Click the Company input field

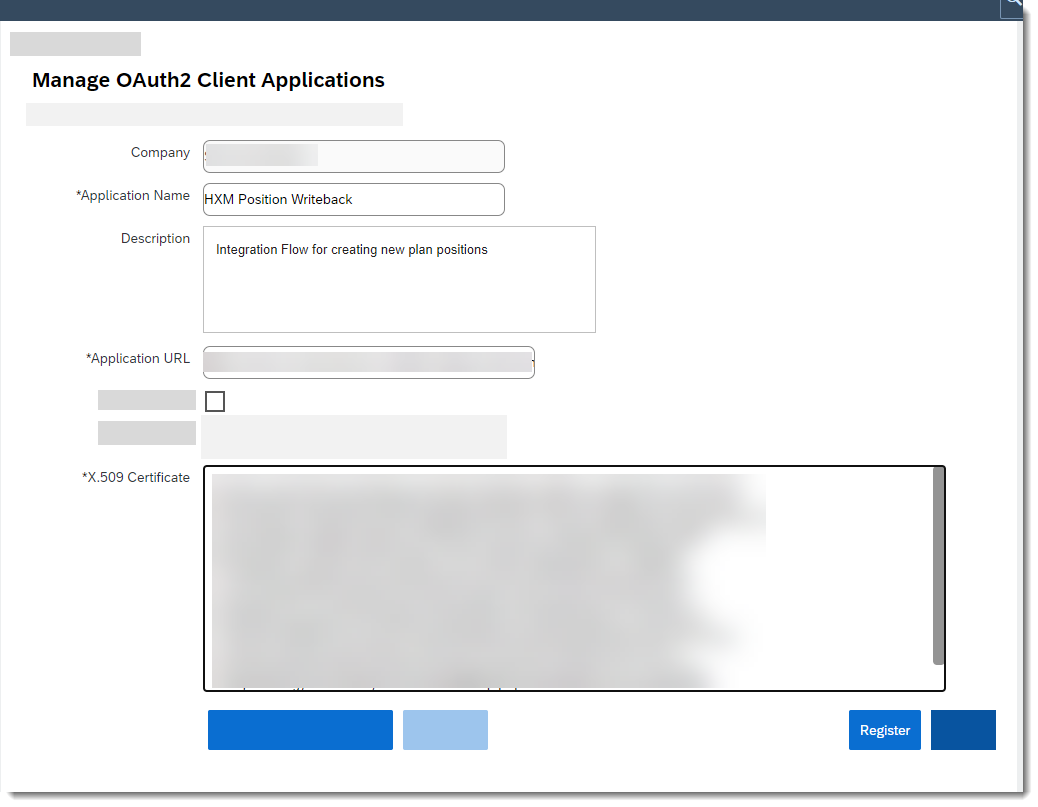point(354,156)
